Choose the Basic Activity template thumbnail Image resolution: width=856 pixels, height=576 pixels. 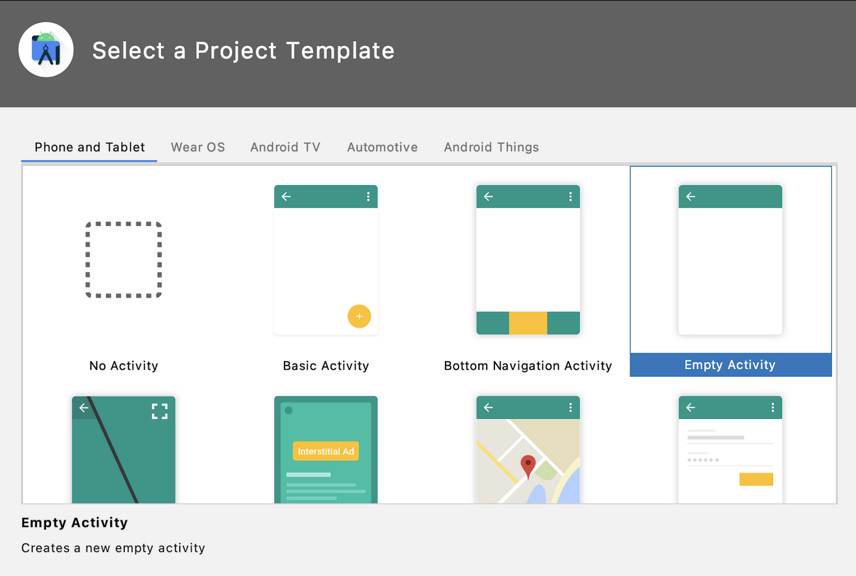pyautogui.click(x=326, y=260)
